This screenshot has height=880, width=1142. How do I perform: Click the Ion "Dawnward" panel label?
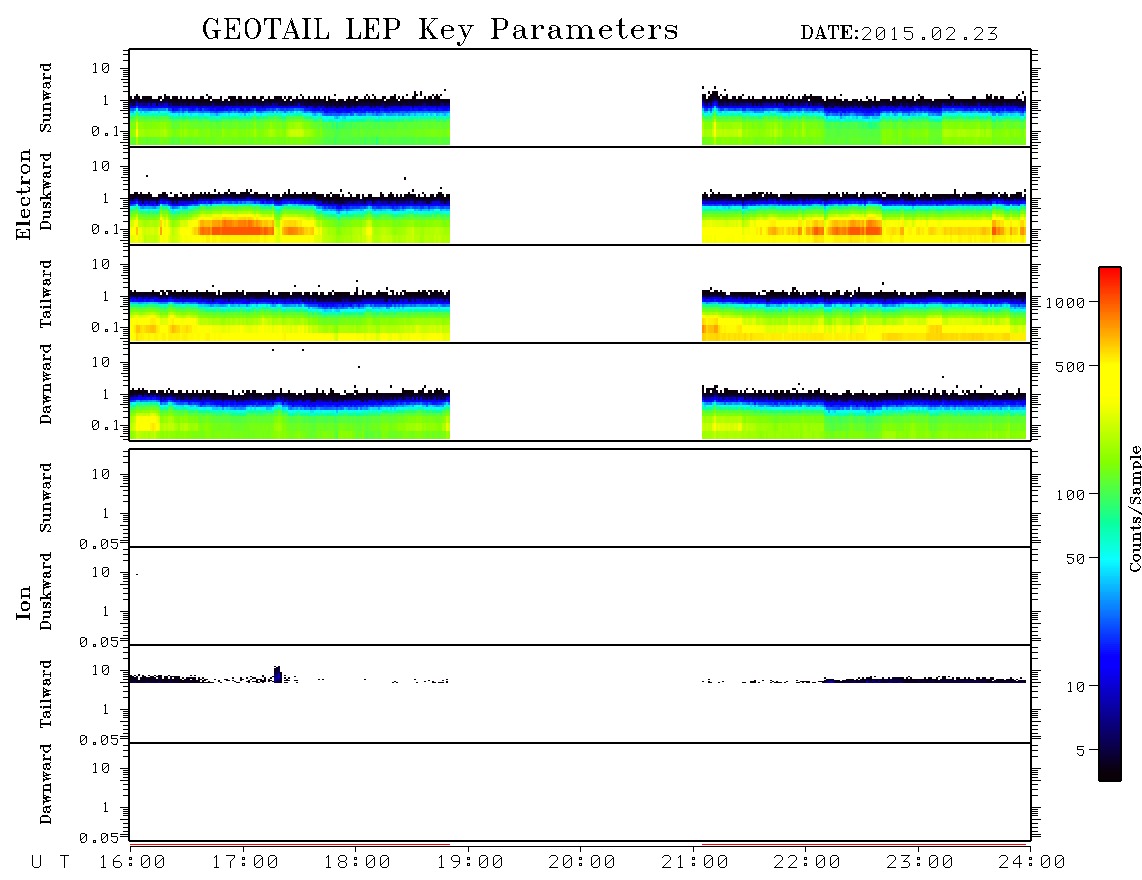(x=46, y=784)
